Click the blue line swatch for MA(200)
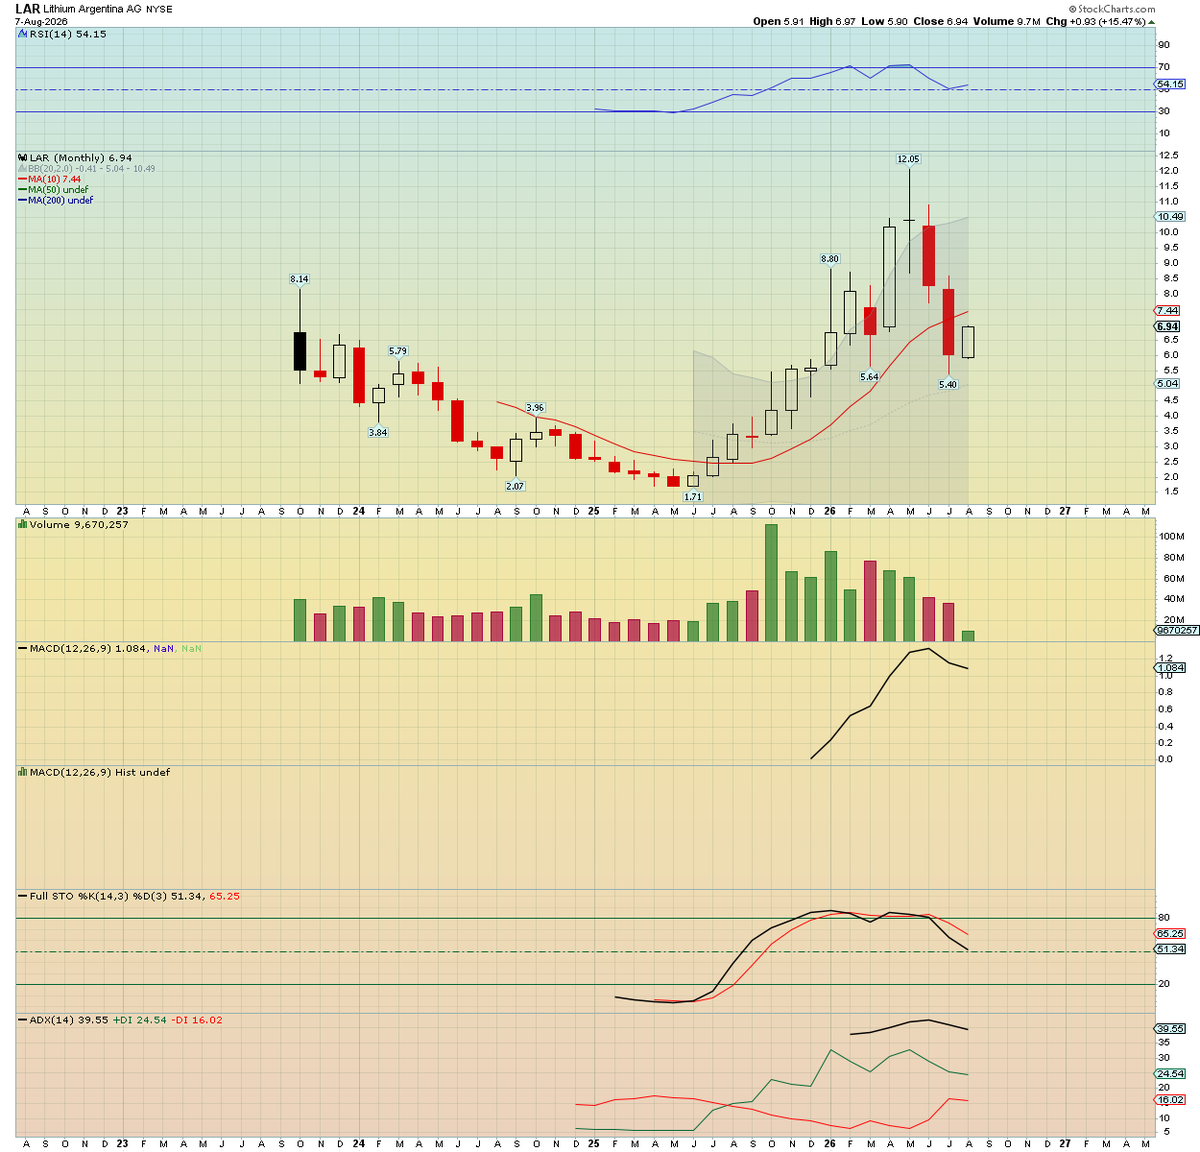The width and height of the screenshot is (1200, 1152). point(23,200)
